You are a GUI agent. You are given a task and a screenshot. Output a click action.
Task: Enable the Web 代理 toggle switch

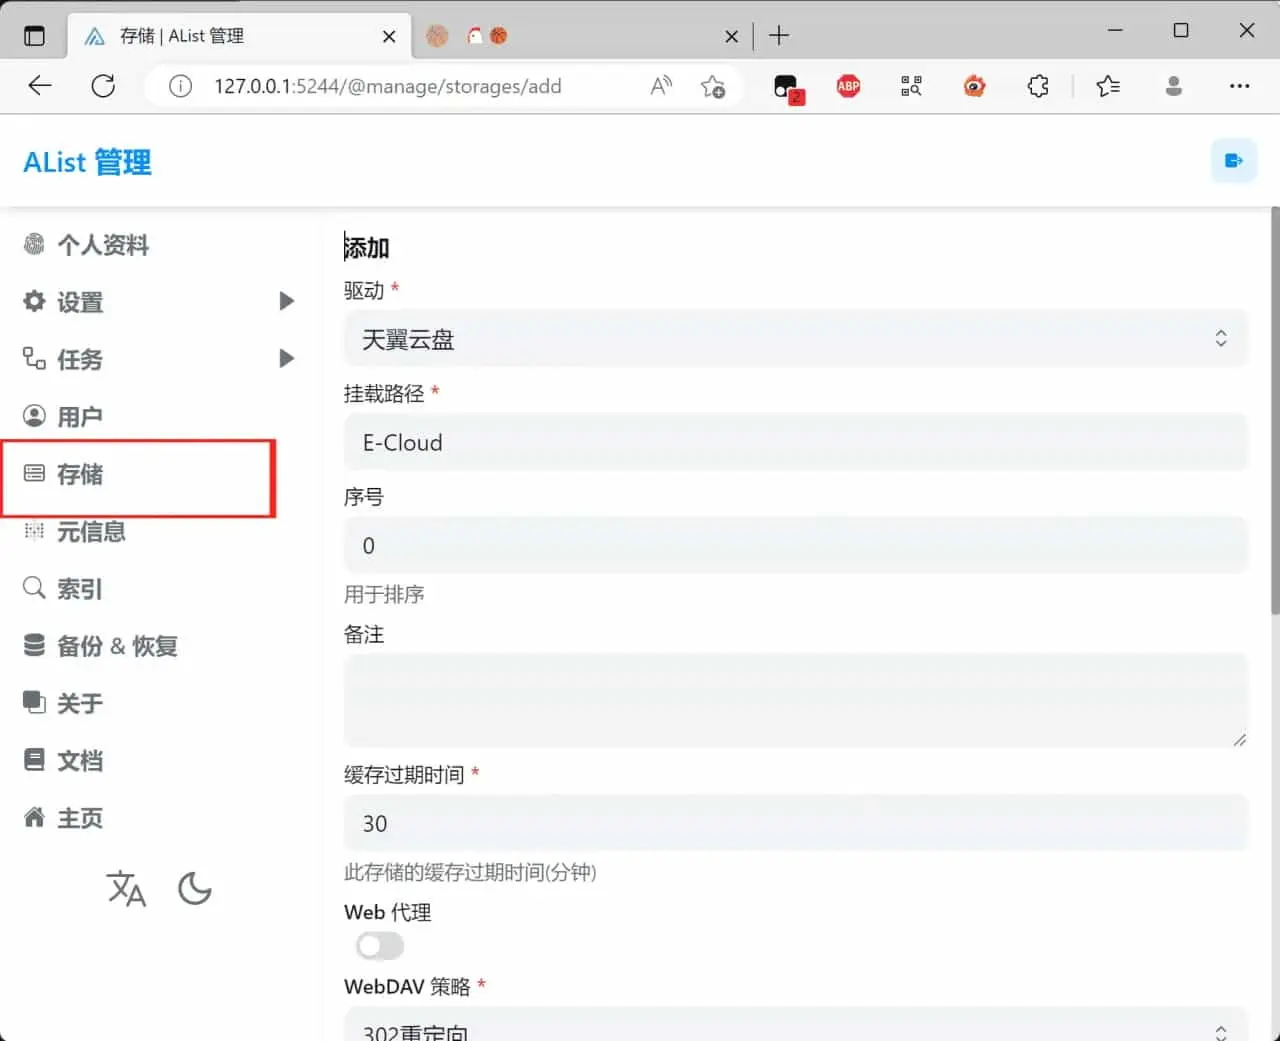[x=380, y=945]
